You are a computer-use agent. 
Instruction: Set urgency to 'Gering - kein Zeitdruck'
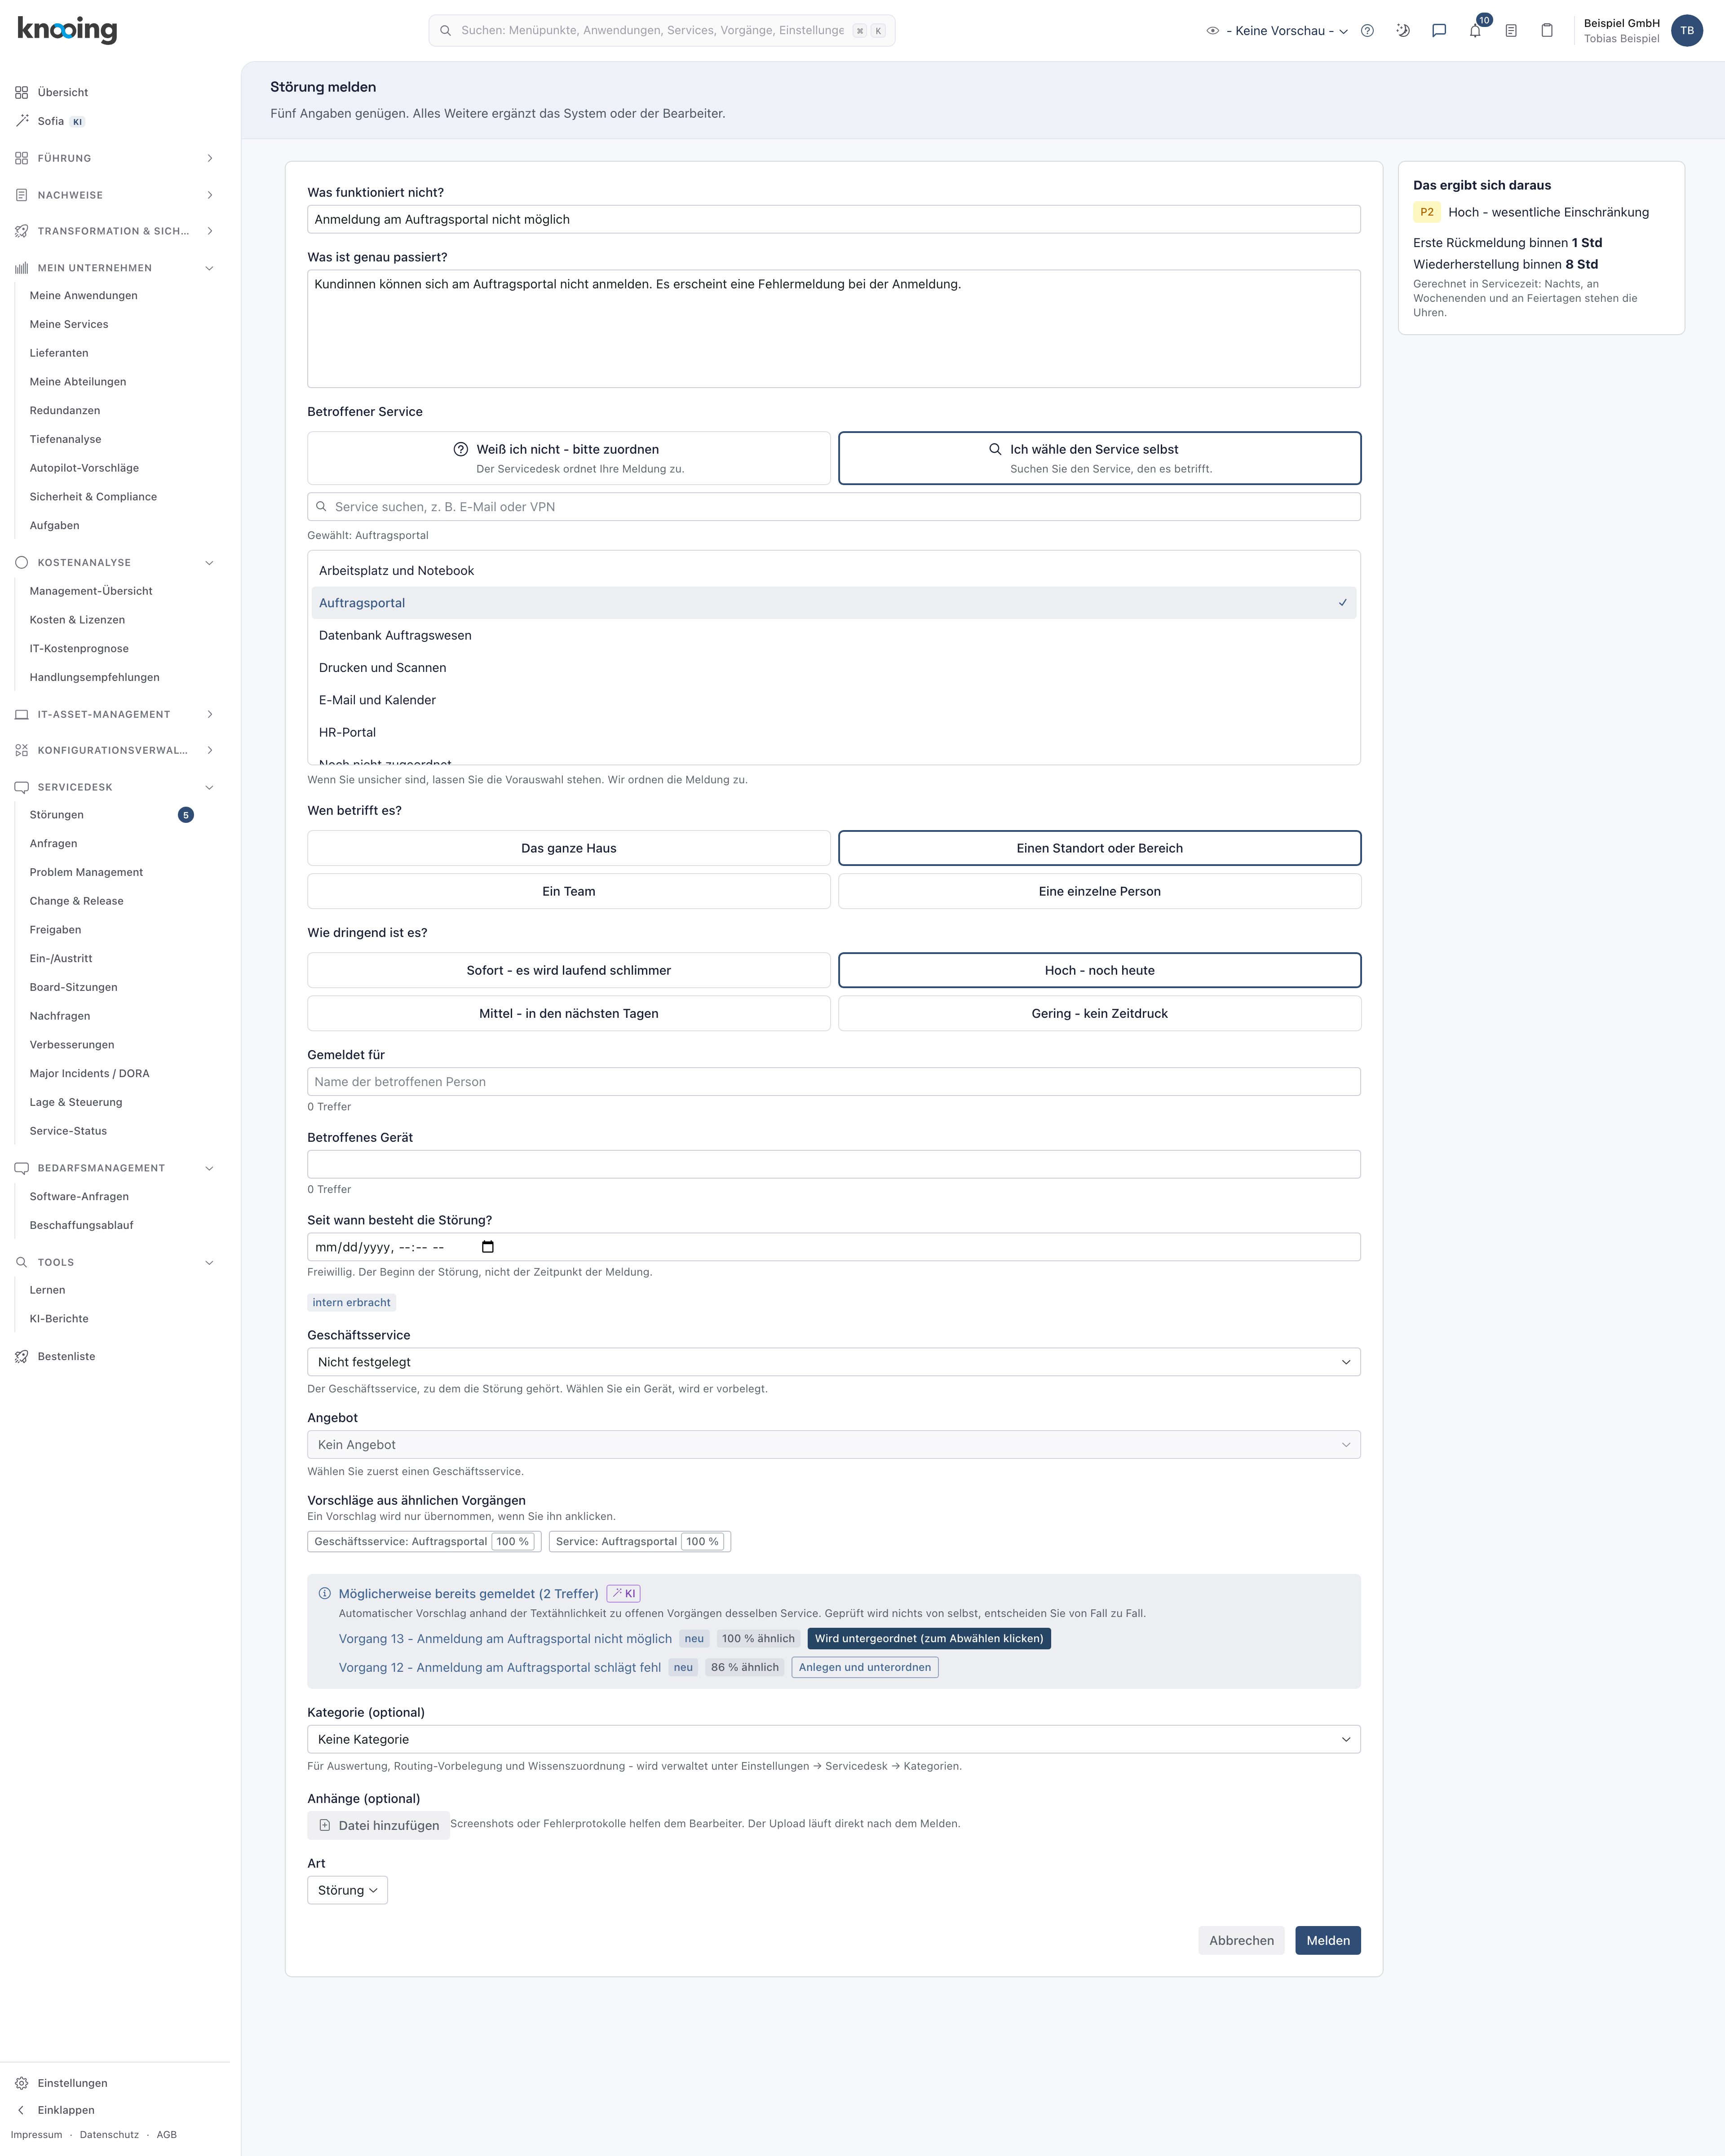(1100, 1013)
